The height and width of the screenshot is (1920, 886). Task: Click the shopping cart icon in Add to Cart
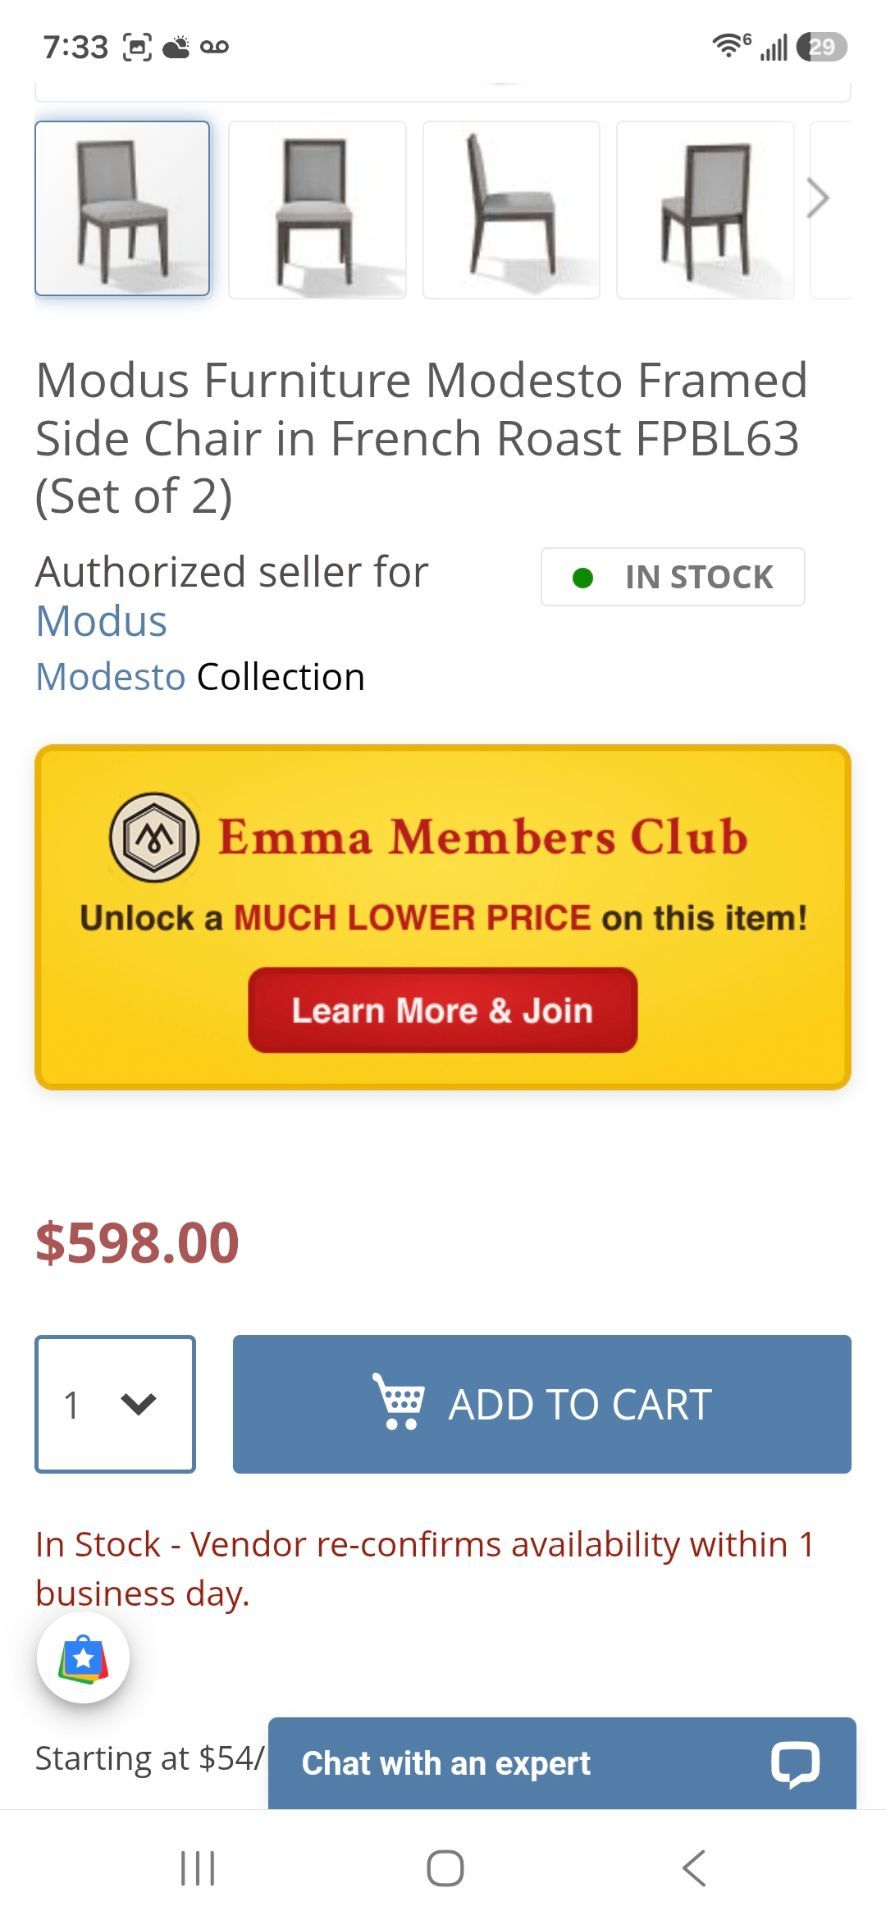(398, 1401)
